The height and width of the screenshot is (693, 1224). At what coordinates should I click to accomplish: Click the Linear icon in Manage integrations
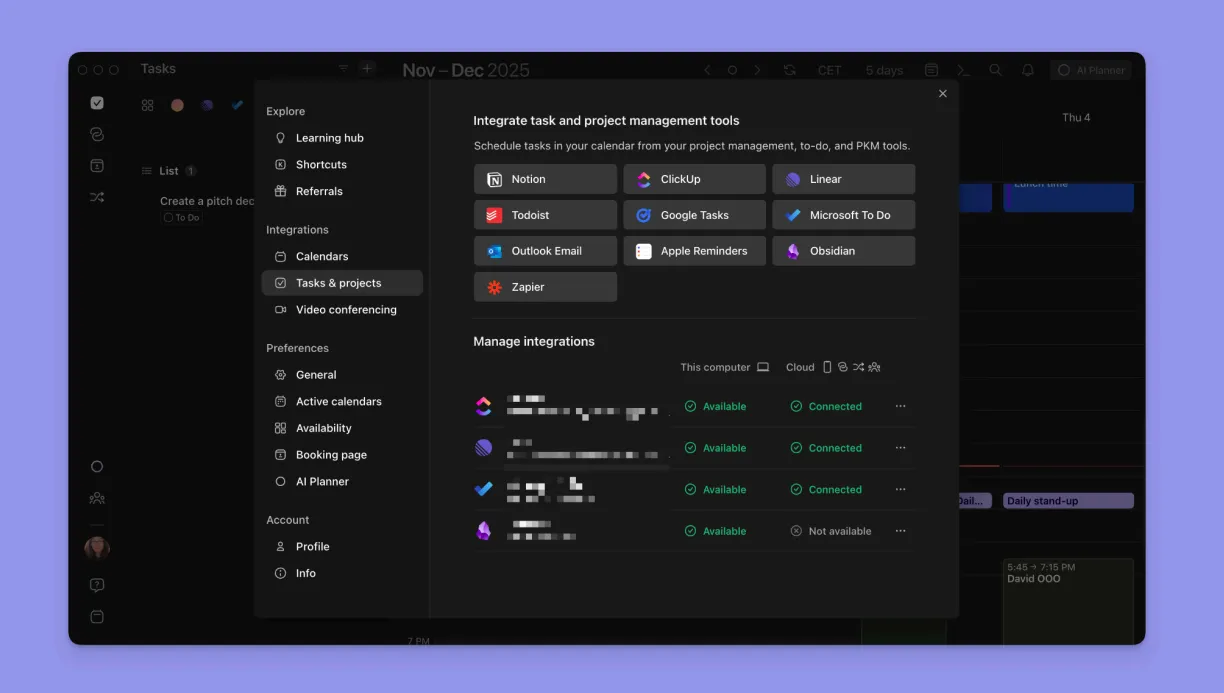click(x=484, y=448)
